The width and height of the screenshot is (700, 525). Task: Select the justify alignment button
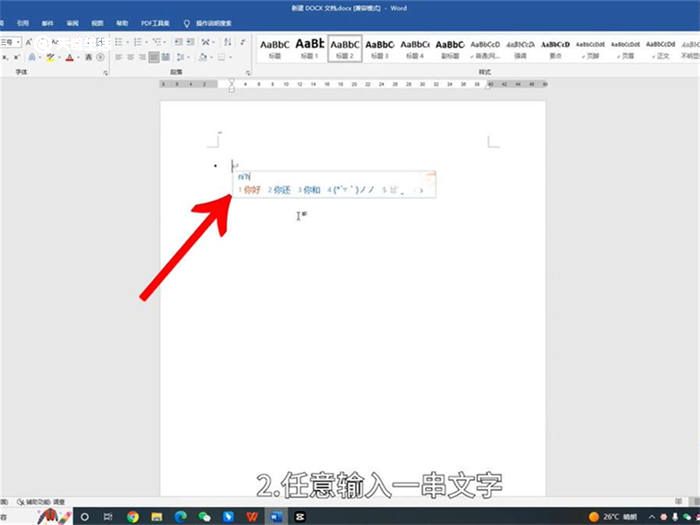[154, 57]
